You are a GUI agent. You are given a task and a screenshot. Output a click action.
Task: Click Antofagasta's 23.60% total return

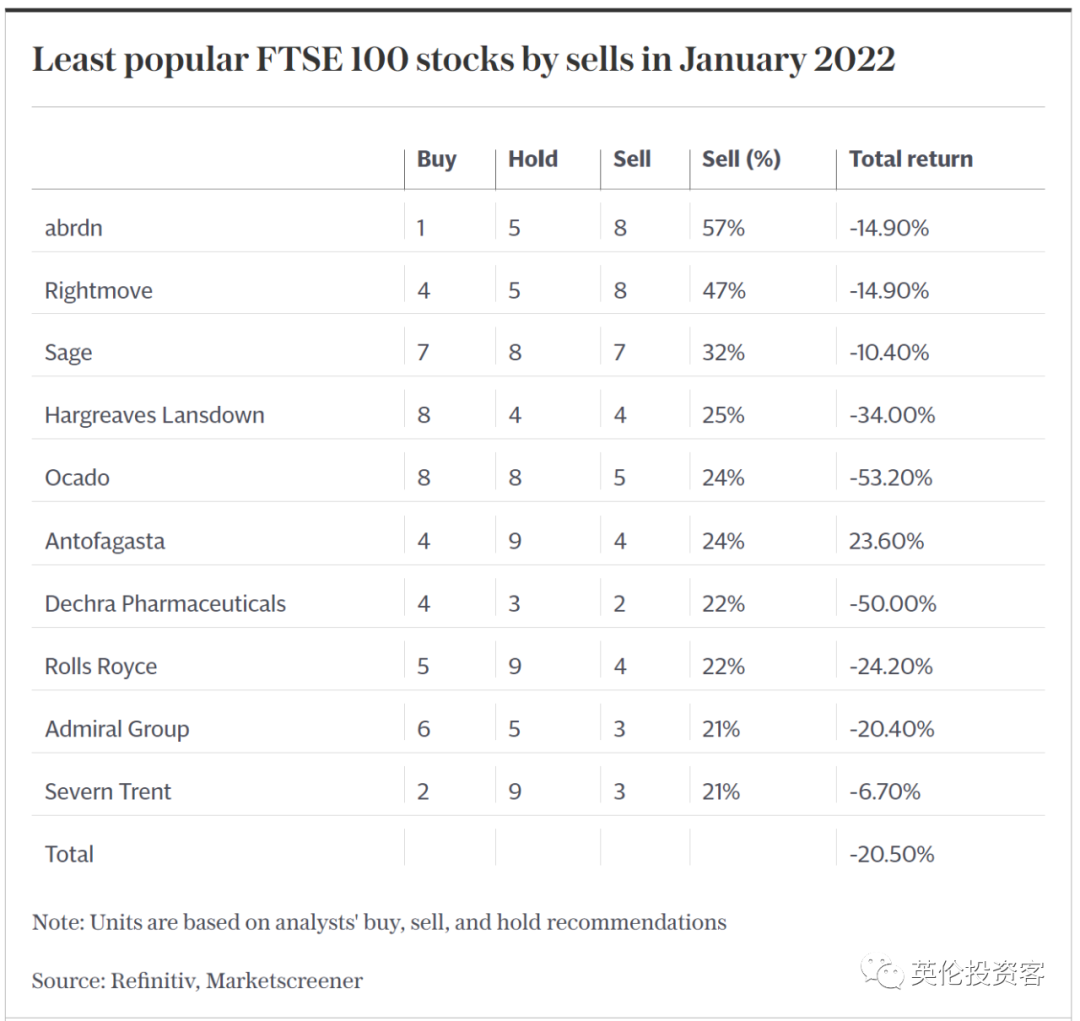886,541
